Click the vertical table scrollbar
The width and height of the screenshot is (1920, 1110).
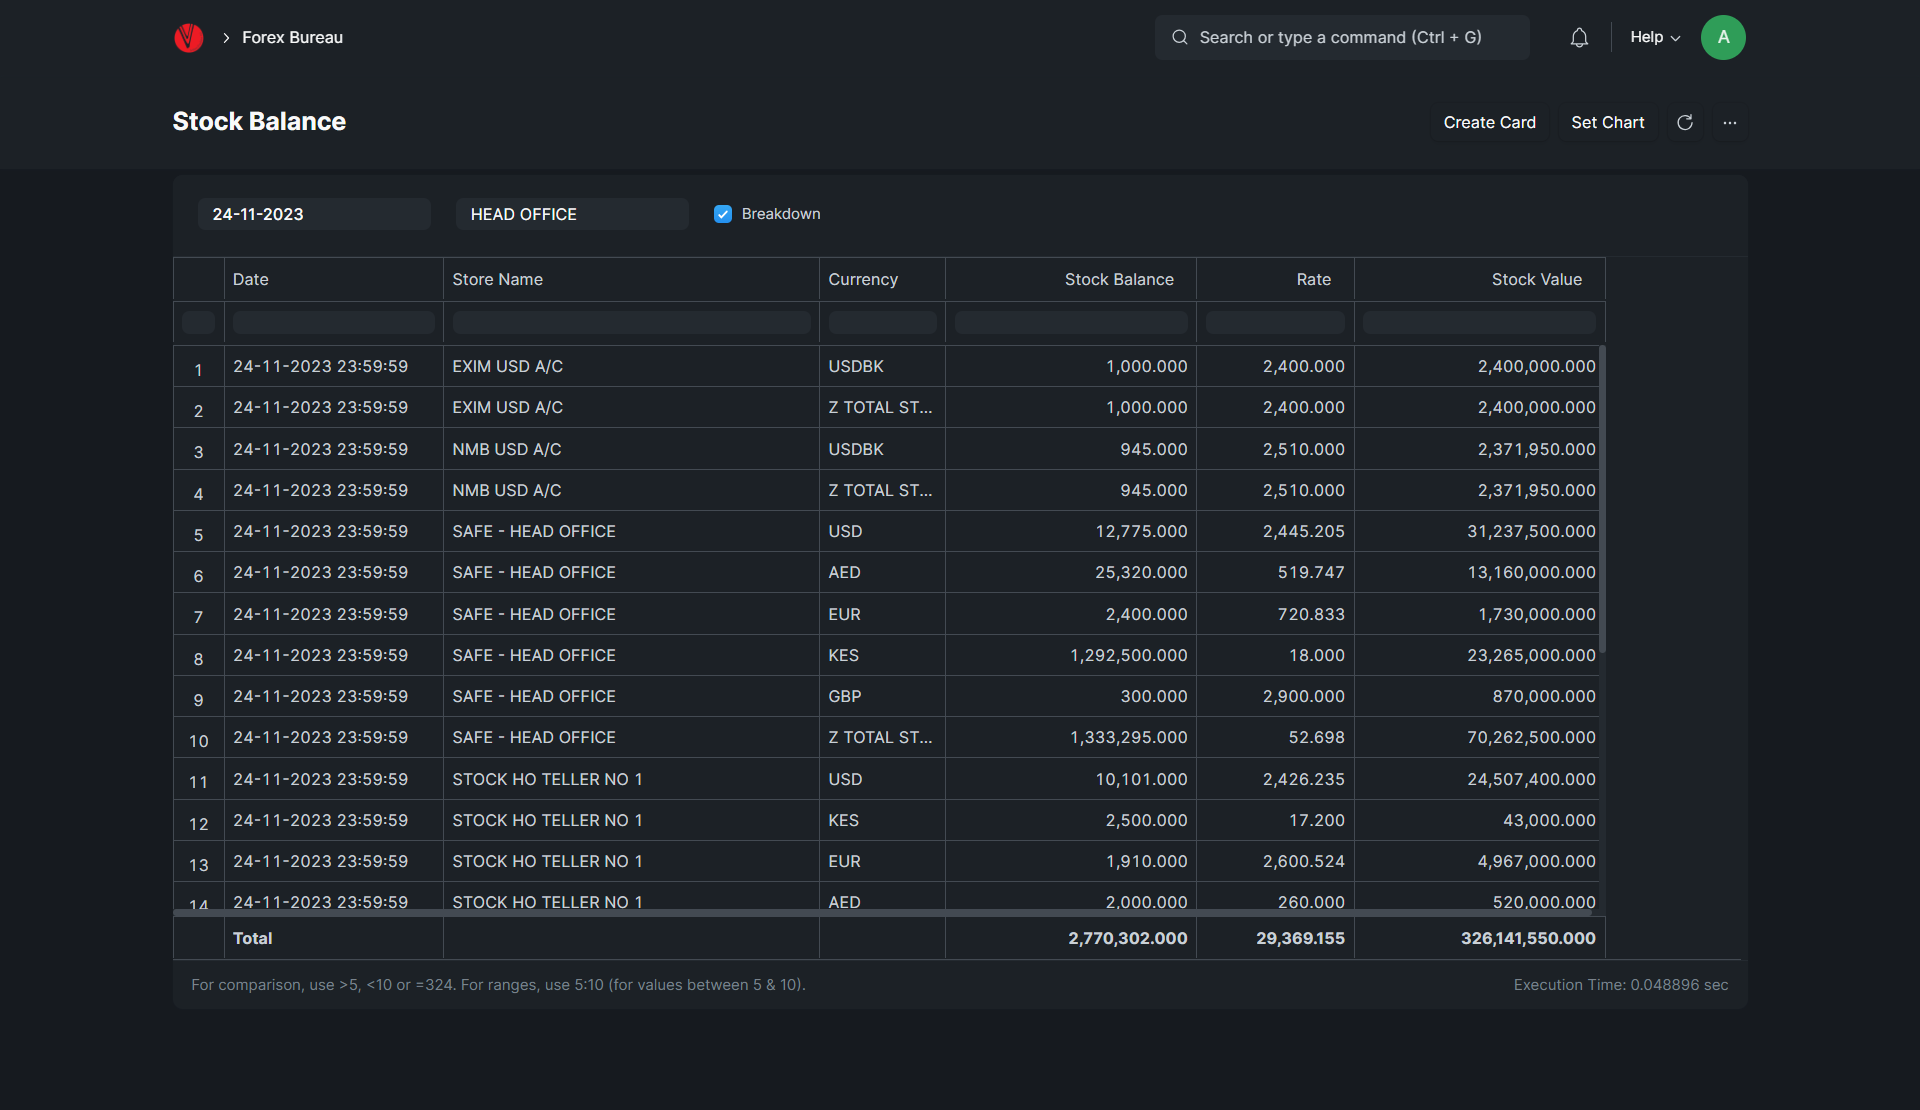click(x=1602, y=499)
